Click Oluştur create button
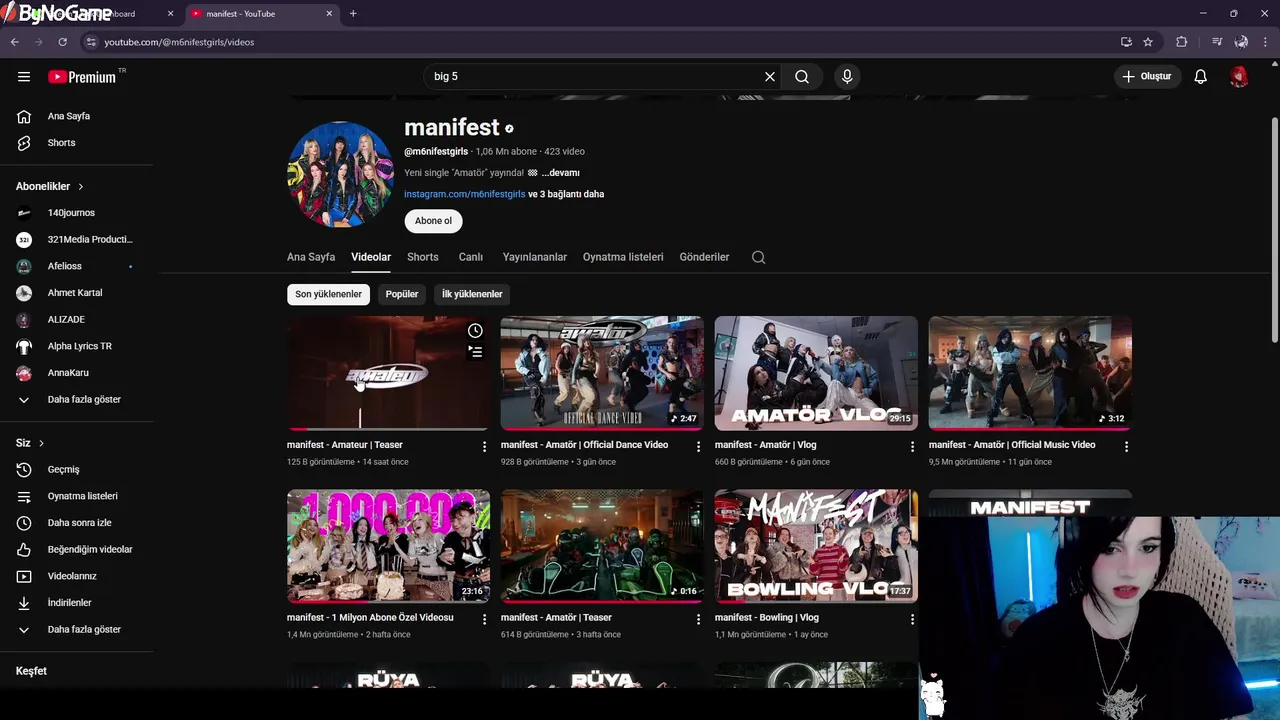Screen dimensions: 1280x720 pos(1147,76)
